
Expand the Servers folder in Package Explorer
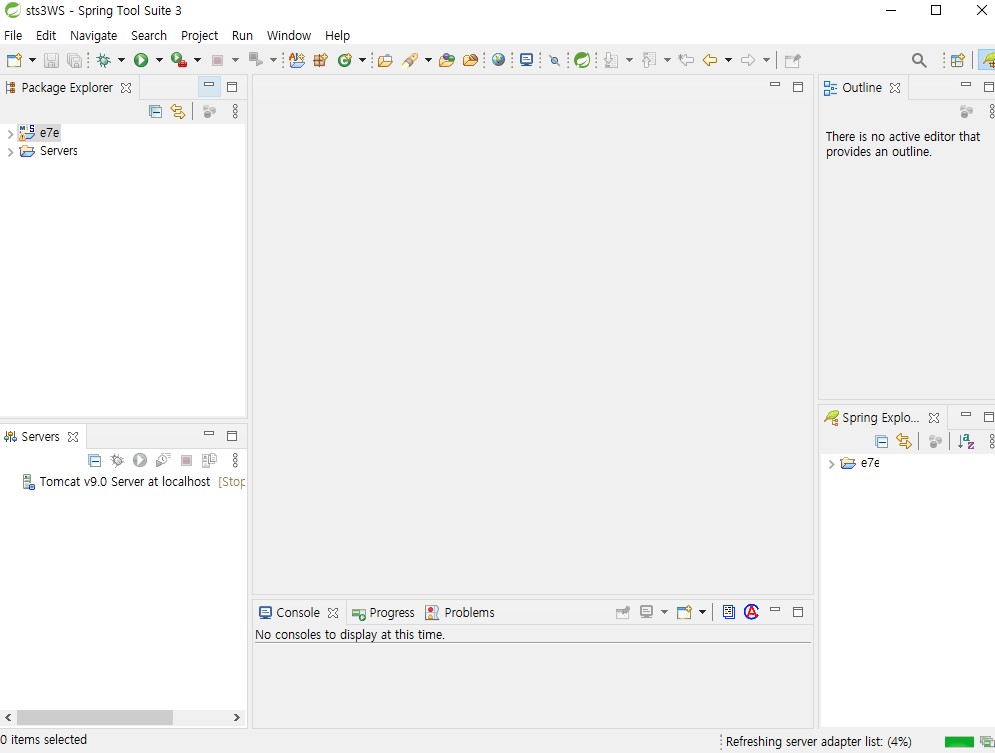pyautogui.click(x=10, y=152)
